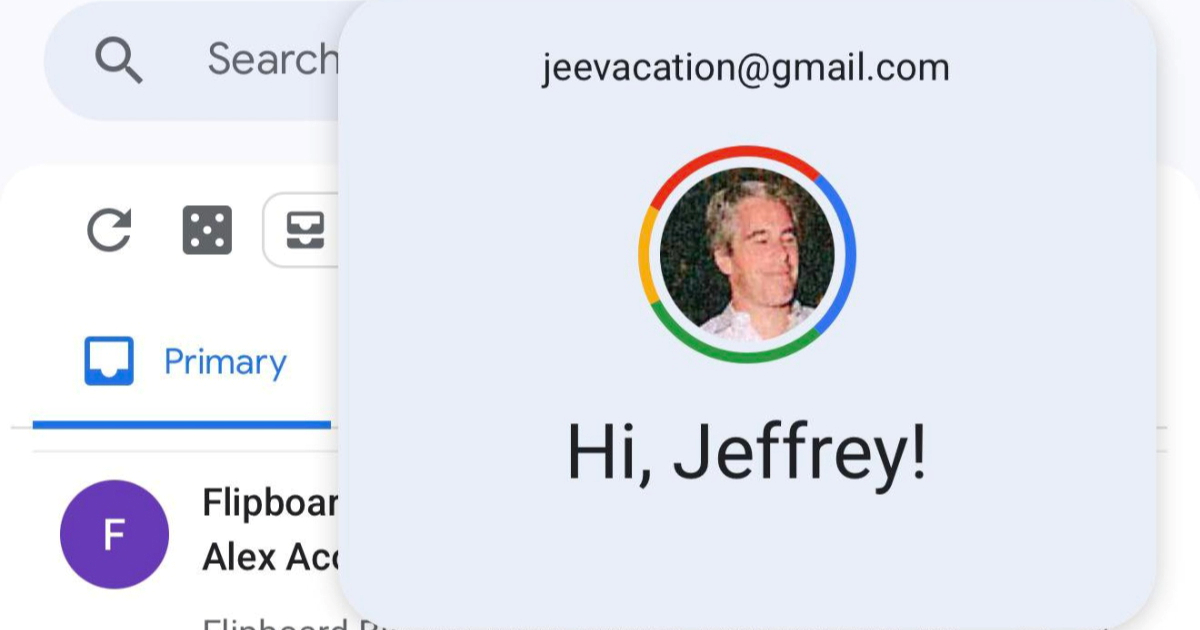Click the jeevacation@gmail.com account address
Image resolution: width=1200 pixels, height=630 pixels.
pos(746,68)
